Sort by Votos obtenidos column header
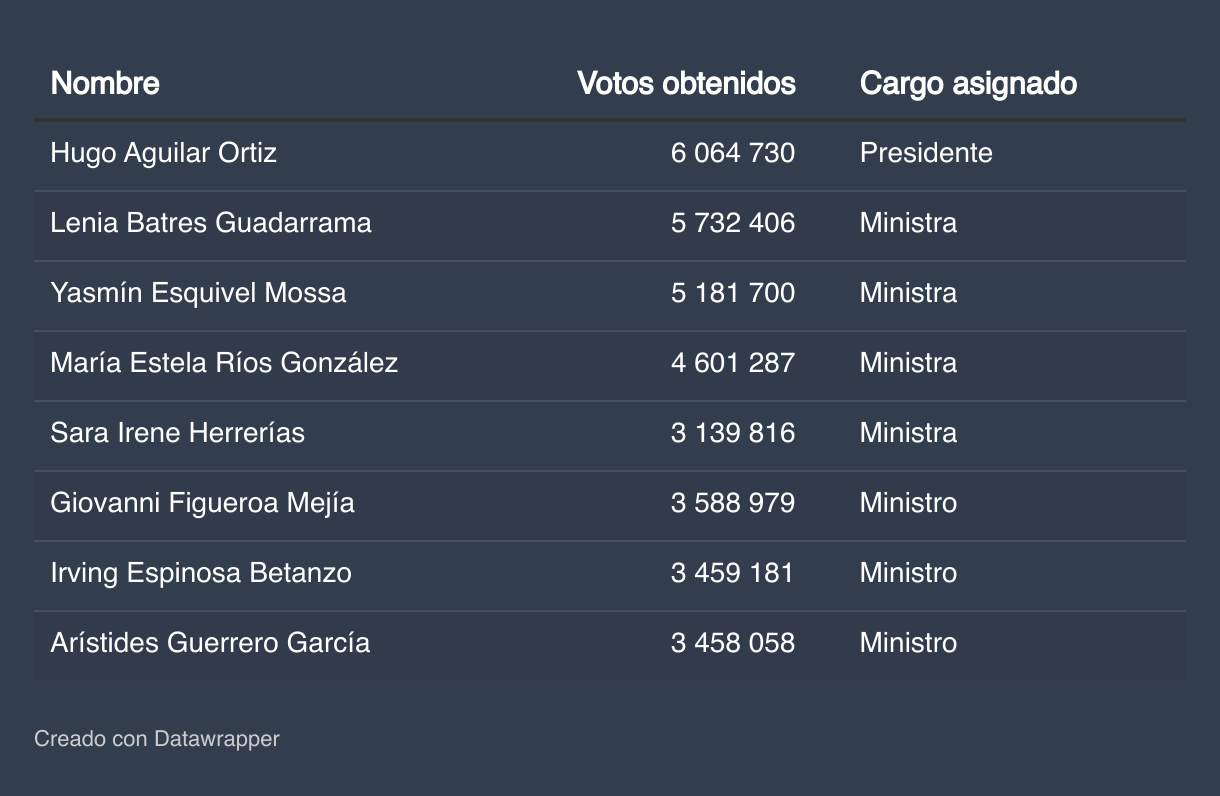1220x796 pixels. (x=686, y=83)
